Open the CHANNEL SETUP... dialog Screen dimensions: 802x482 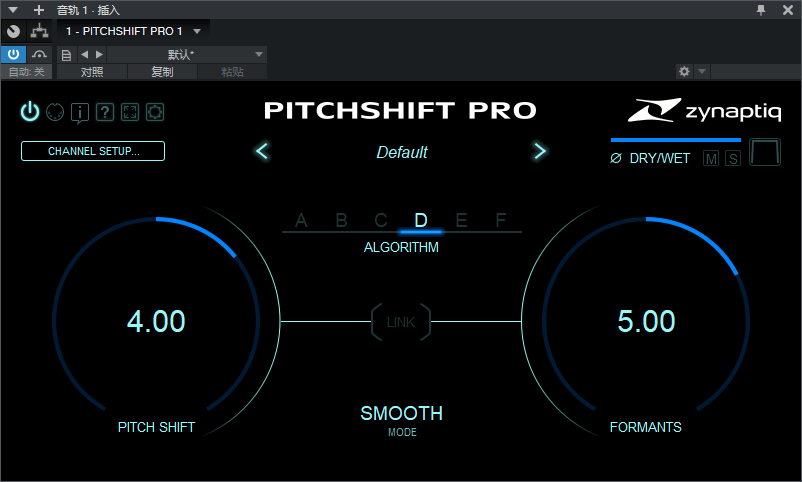pos(93,151)
